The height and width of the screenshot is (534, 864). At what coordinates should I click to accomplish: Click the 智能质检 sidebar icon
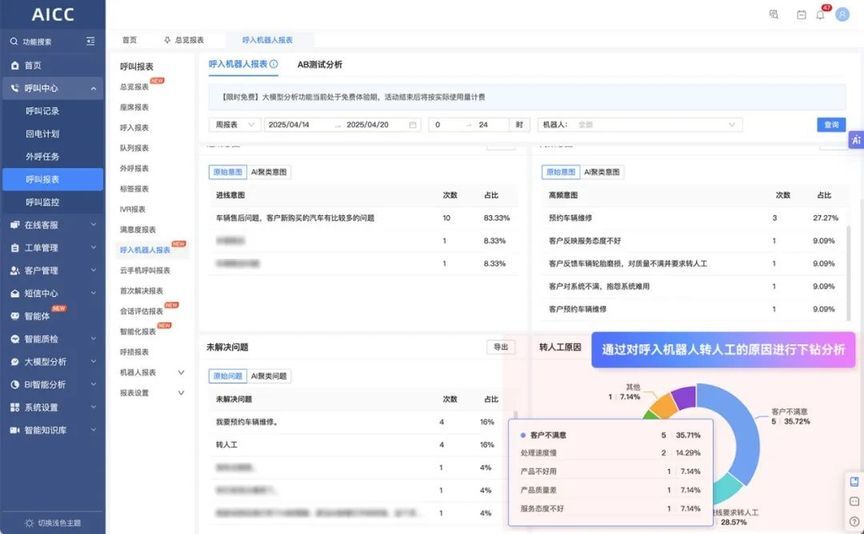(x=15, y=339)
